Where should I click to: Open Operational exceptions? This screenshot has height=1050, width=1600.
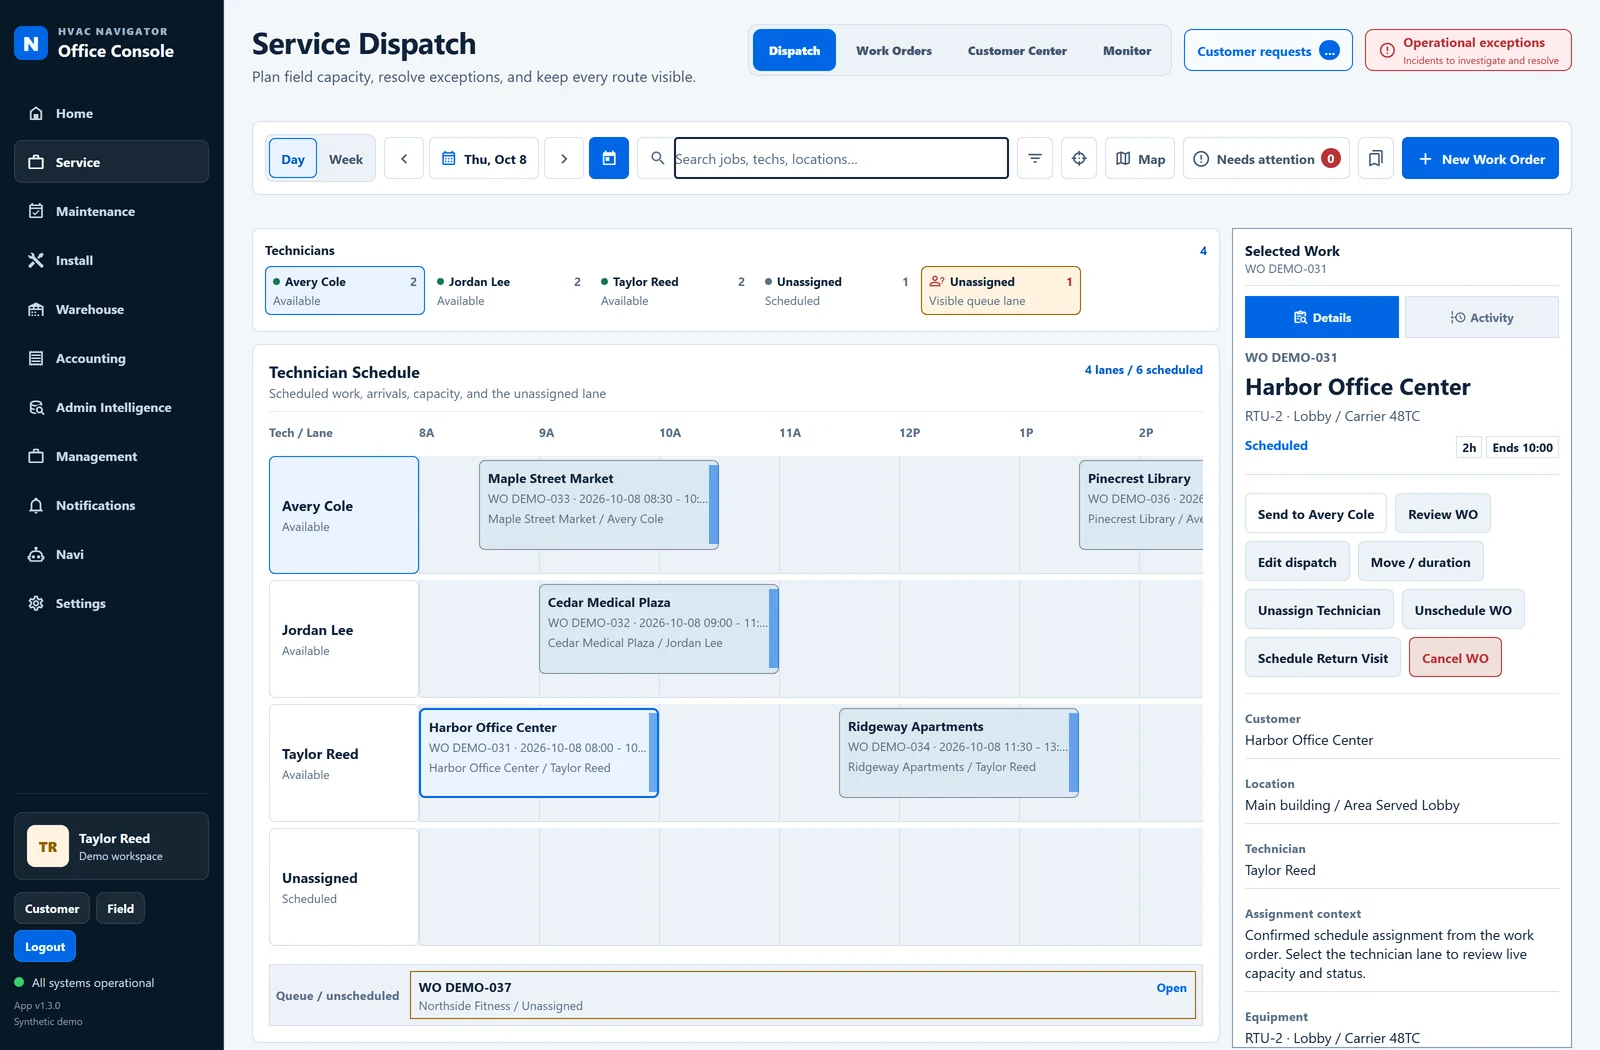point(1468,51)
